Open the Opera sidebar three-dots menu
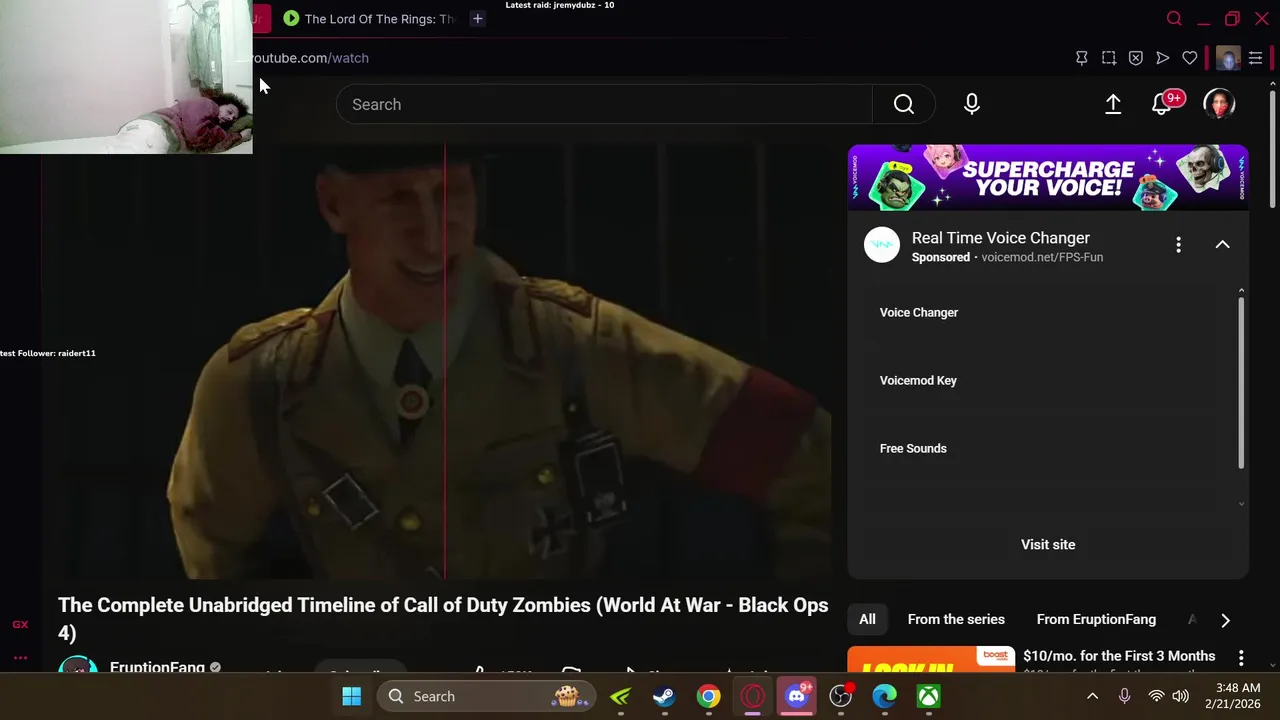The image size is (1280, 720). pos(20,658)
